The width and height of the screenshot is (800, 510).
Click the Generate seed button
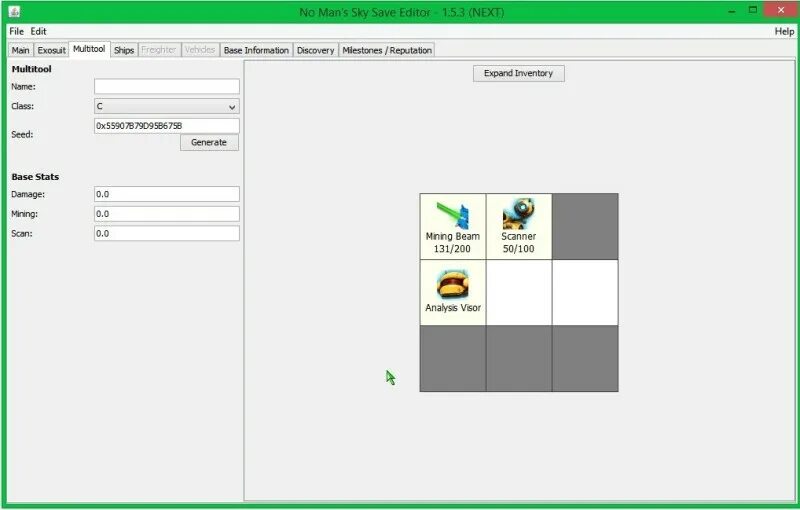pyautogui.click(x=209, y=143)
